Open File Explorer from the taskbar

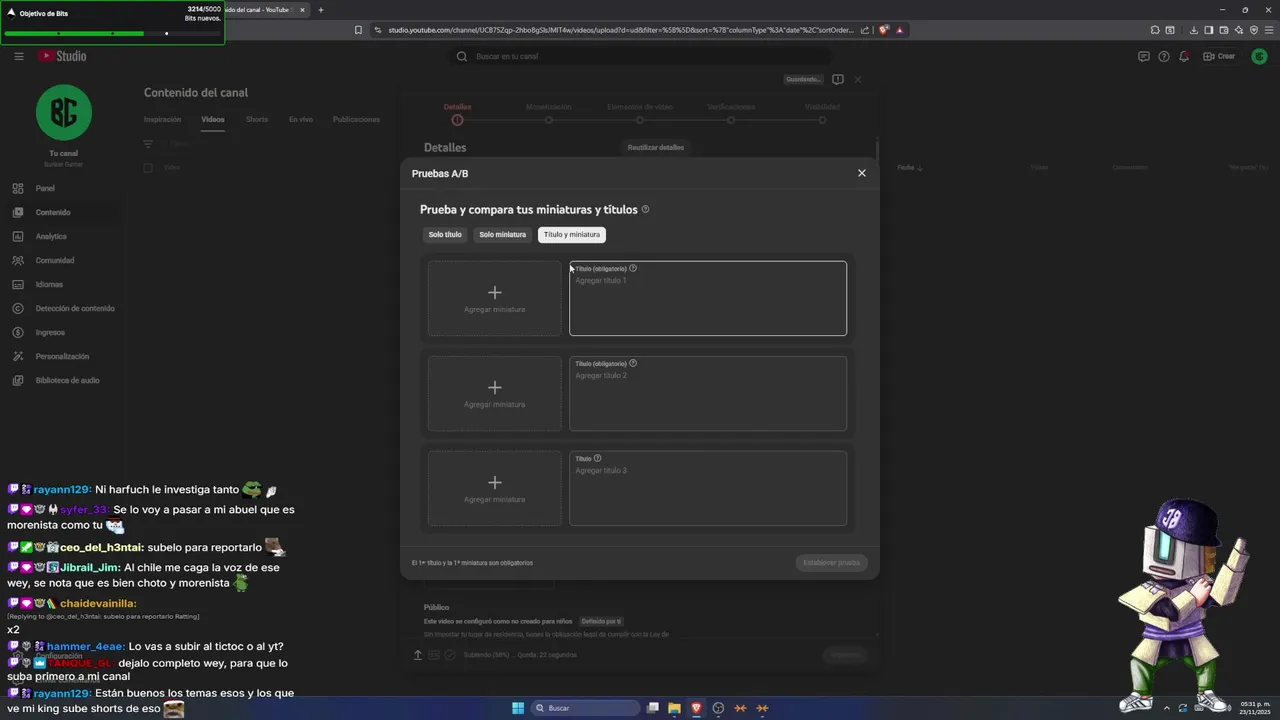[674, 708]
